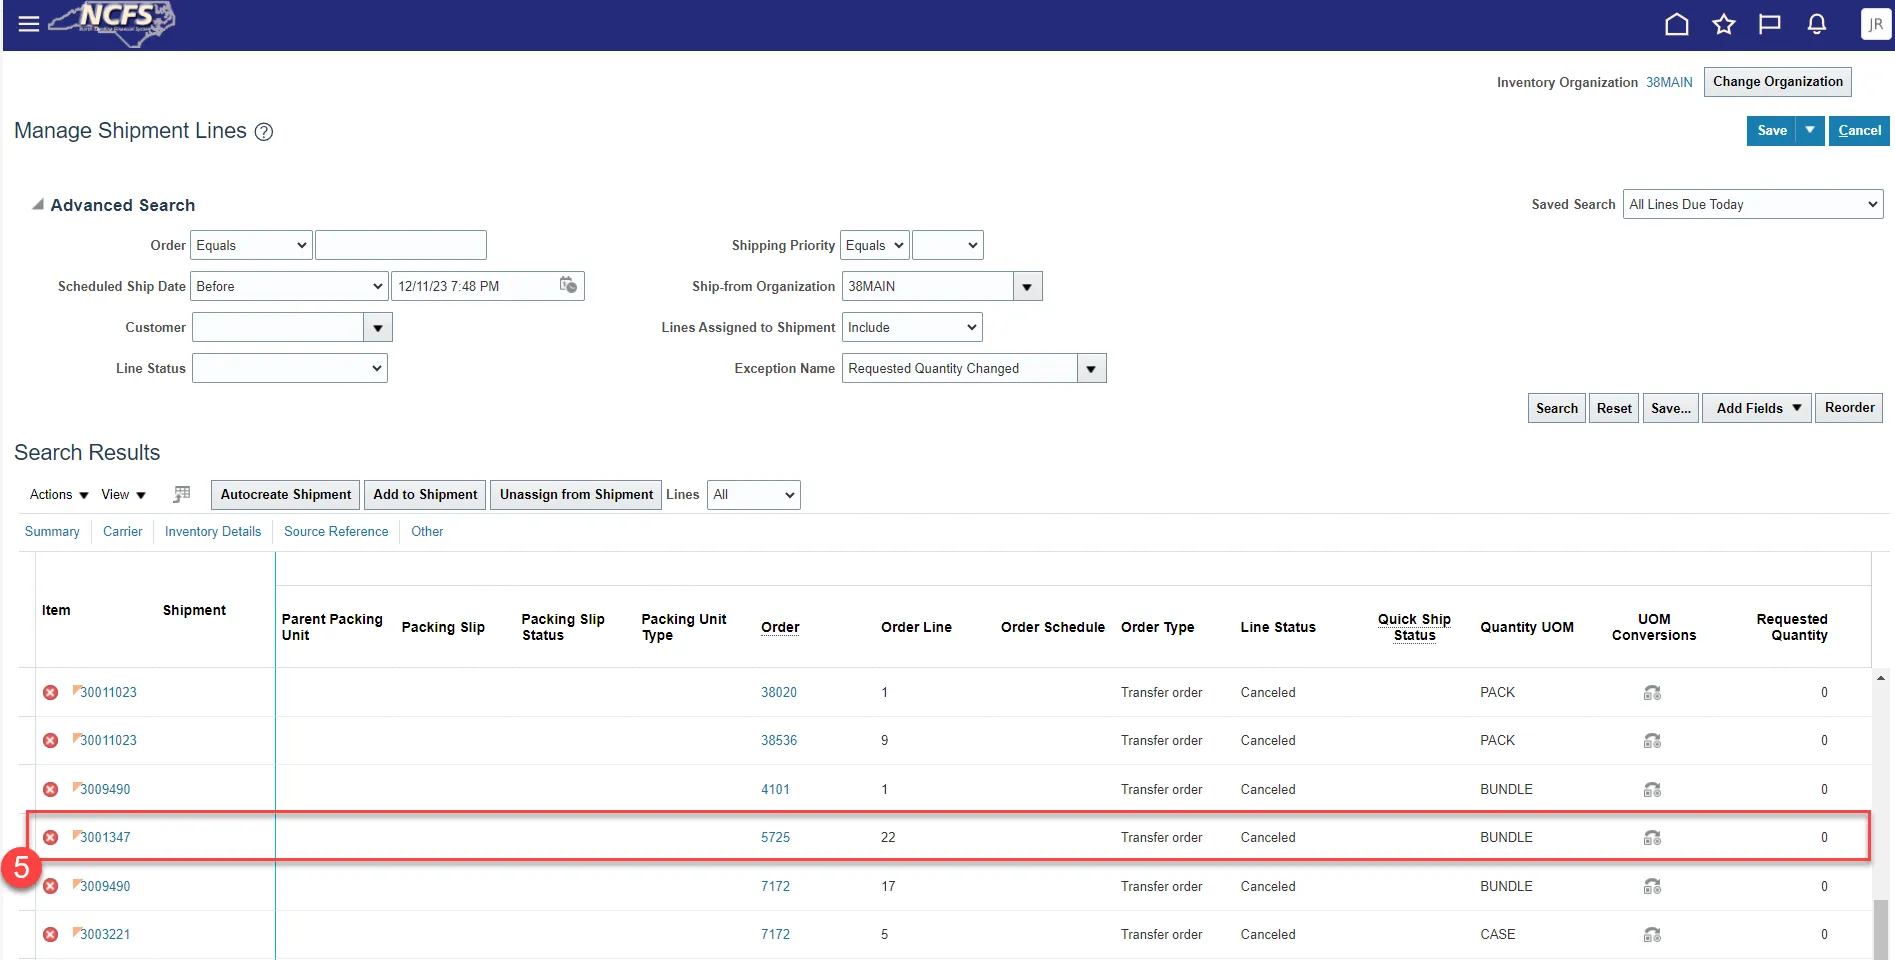Viewport: 1895px width, 960px height.
Task: Open the Actions menu
Action: (x=59, y=495)
